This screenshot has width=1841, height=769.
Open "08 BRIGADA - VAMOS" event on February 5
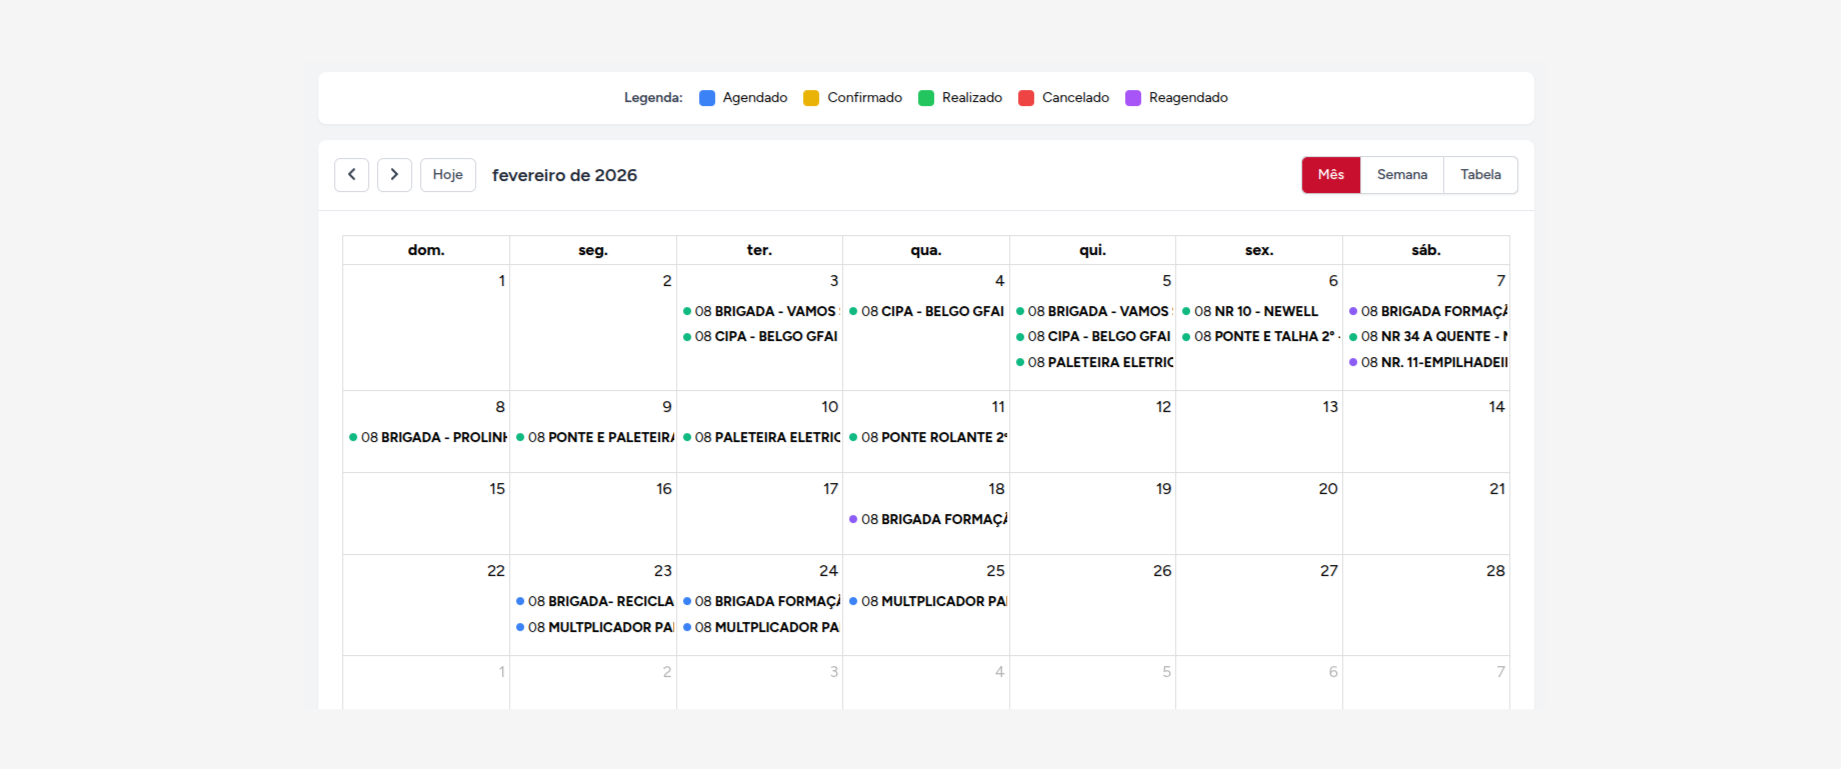click(x=1092, y=311)
